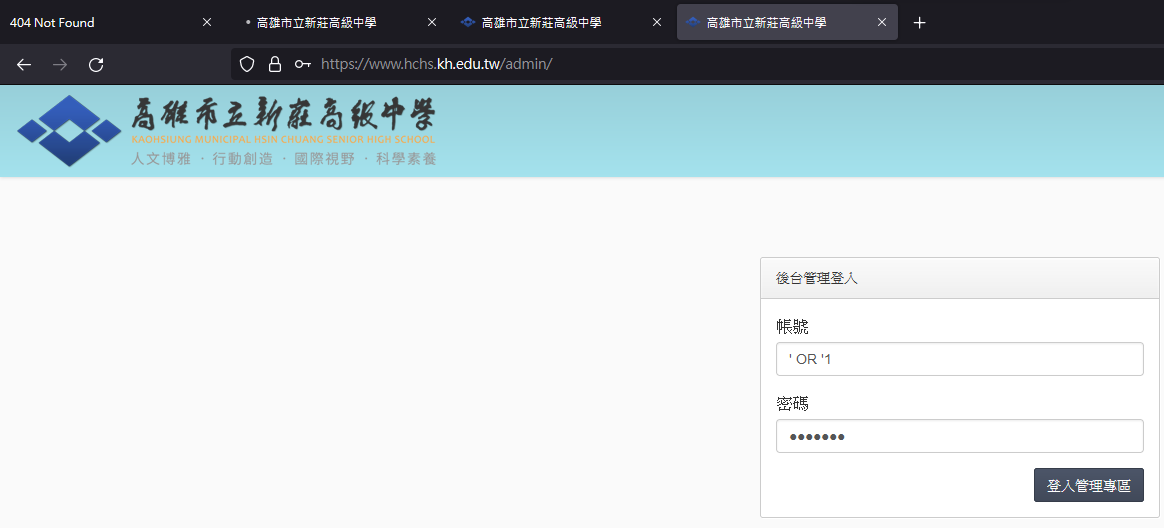Click the 高雄市立新莊高級中學 header title
Screen dimensions: 1164x528
tap(283, 114)
